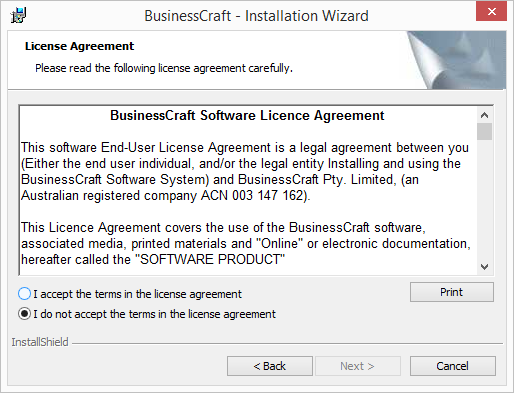Print the license agreement
This screenshot has width=514, height=393.
[452, 292]
